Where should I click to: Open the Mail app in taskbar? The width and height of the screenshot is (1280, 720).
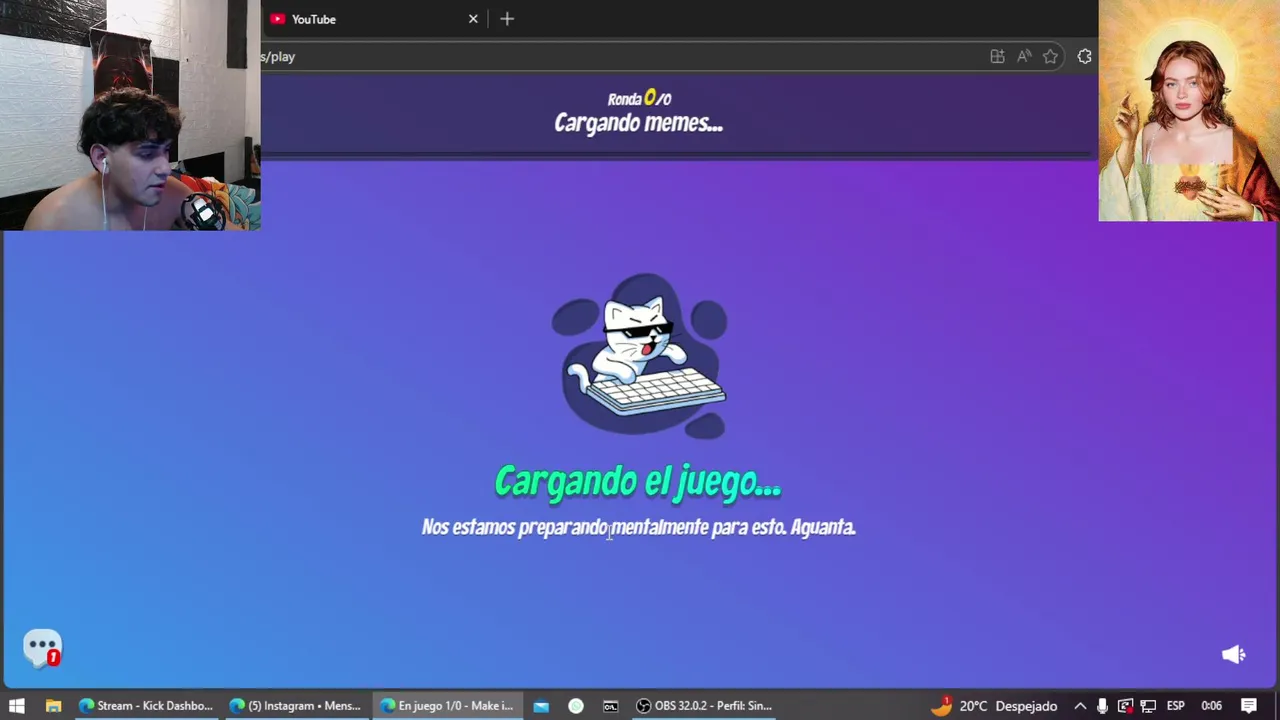tap(541, 706)
